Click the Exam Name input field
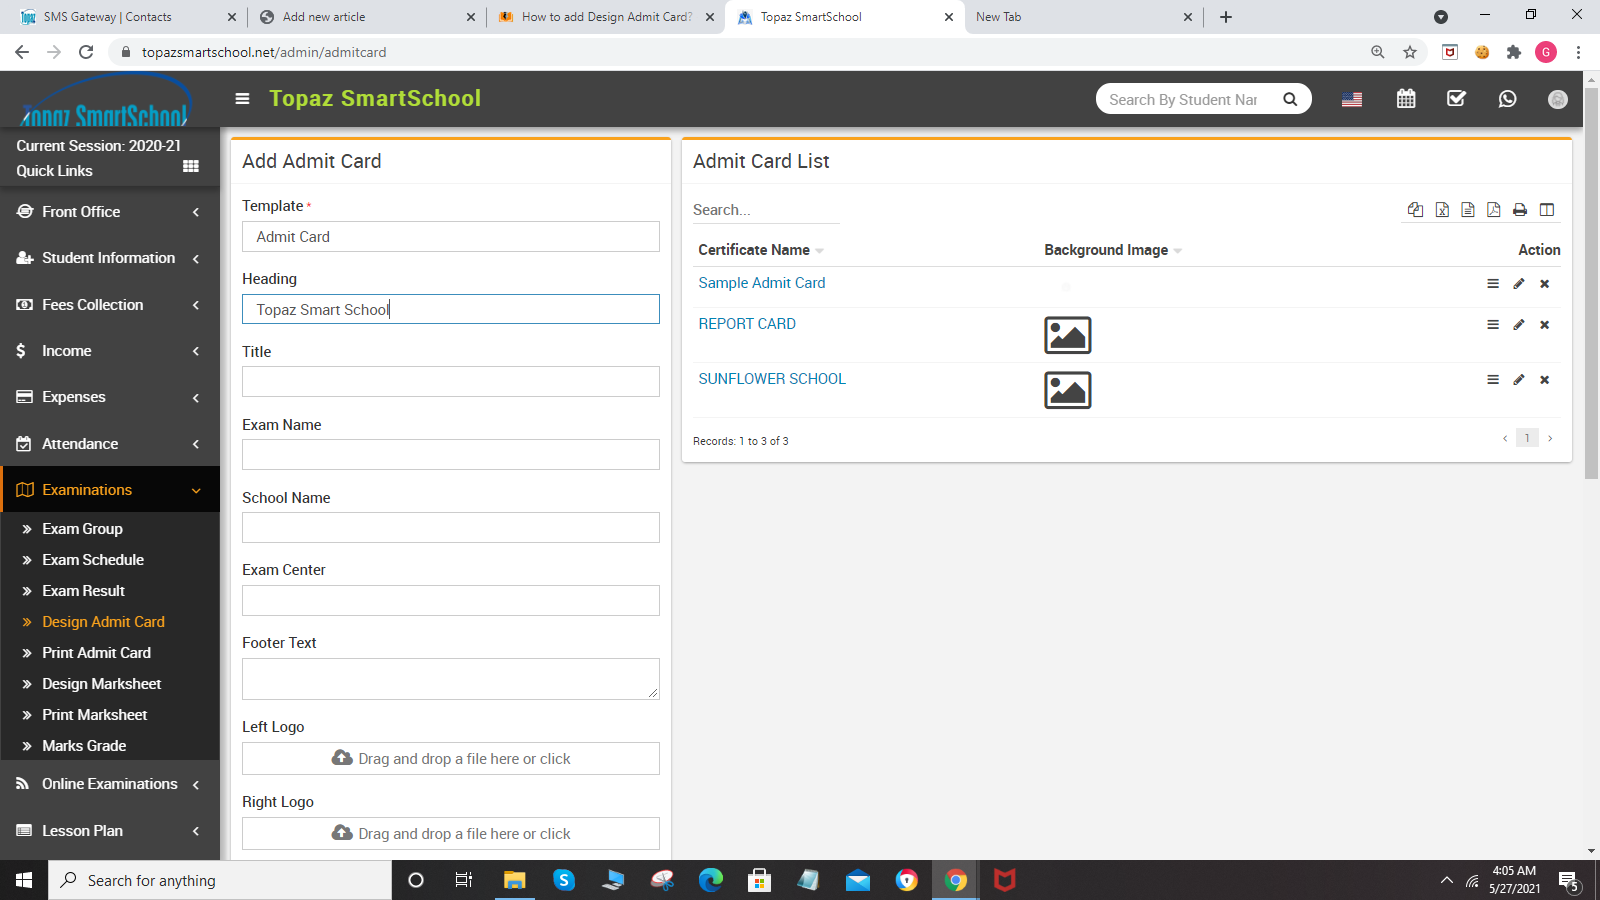Screen dimensions: 1600x900 click(x=450, y=454)
